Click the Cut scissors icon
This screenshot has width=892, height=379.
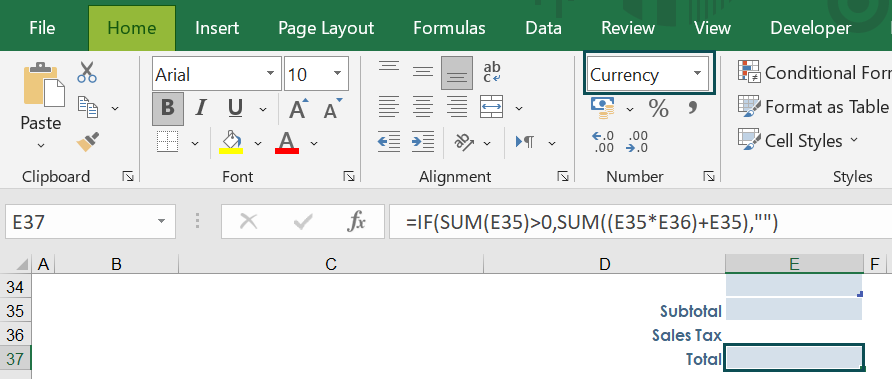87,72
